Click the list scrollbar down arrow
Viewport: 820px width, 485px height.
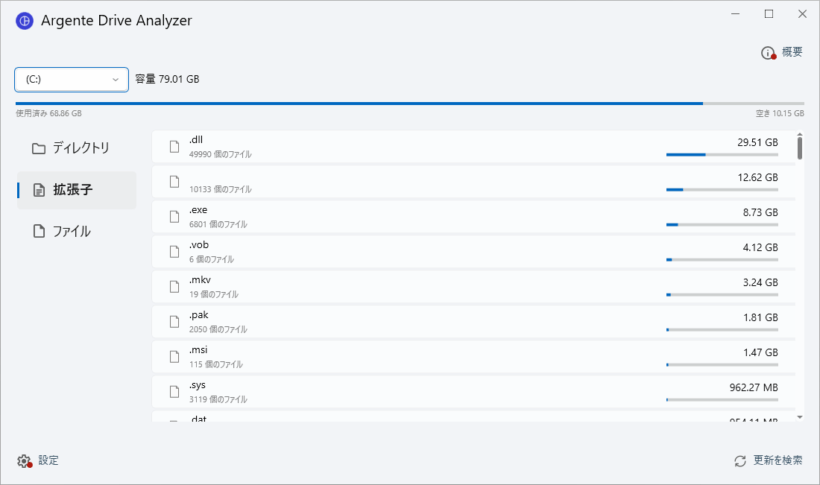click(x=800, y=417)
